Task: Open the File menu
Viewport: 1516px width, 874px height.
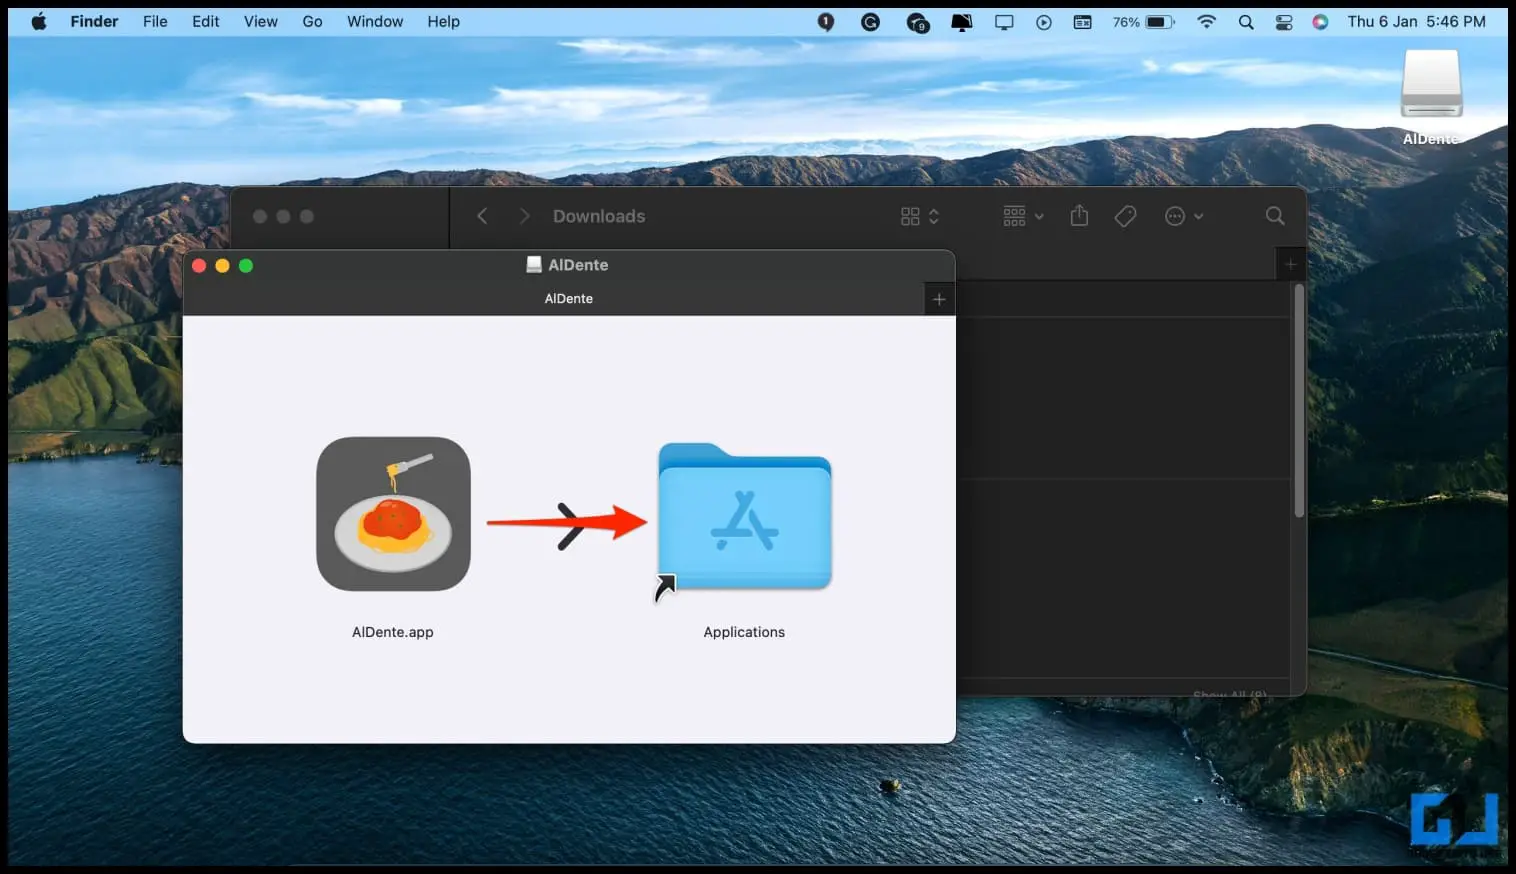Action: (155, 21)
